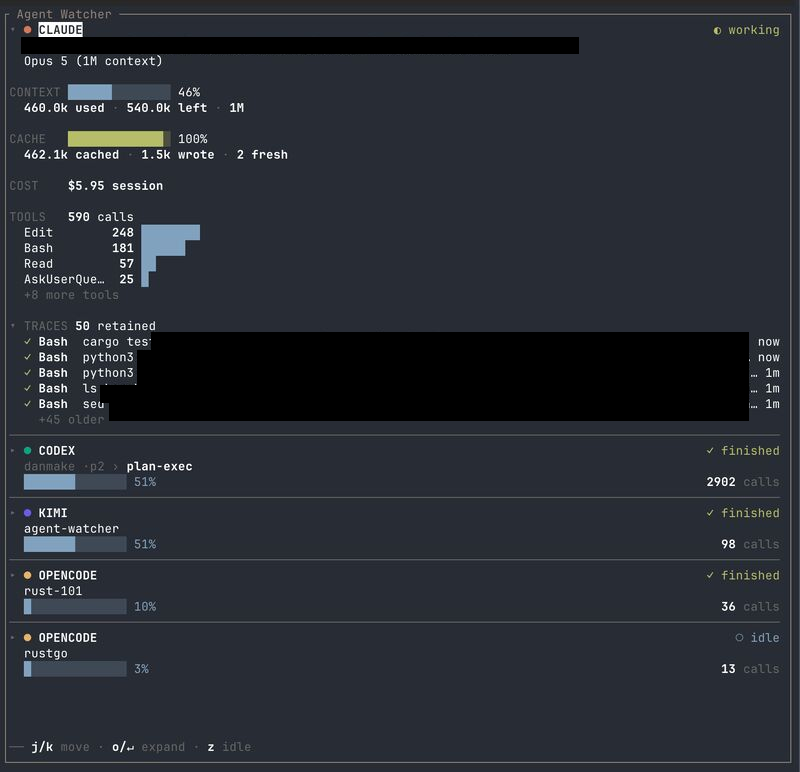The image size is (800, 772).
Task: Click the '$5.95 session' cost value
Action: pyautogui.click(x=115, y=186)
